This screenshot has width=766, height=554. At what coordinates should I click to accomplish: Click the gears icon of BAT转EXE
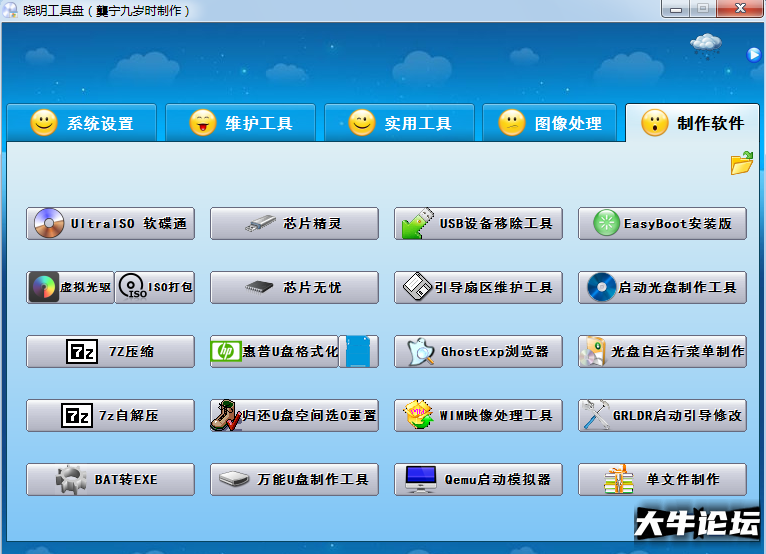click(71, 479)
